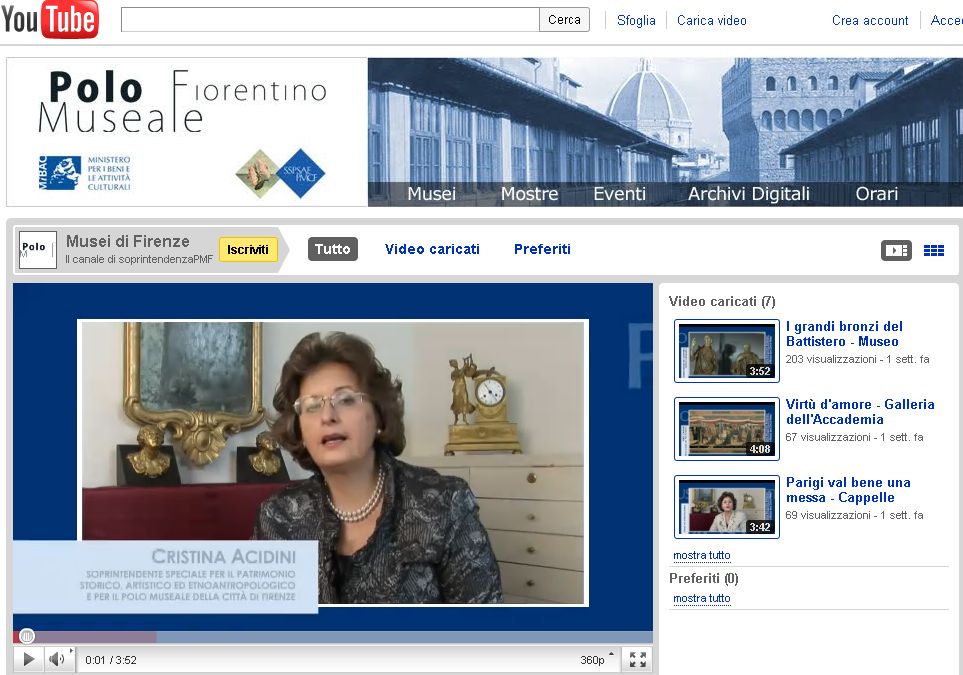Switch to grid view layout icon
Viewport: 963px width, 675px height.
point(933,250)
